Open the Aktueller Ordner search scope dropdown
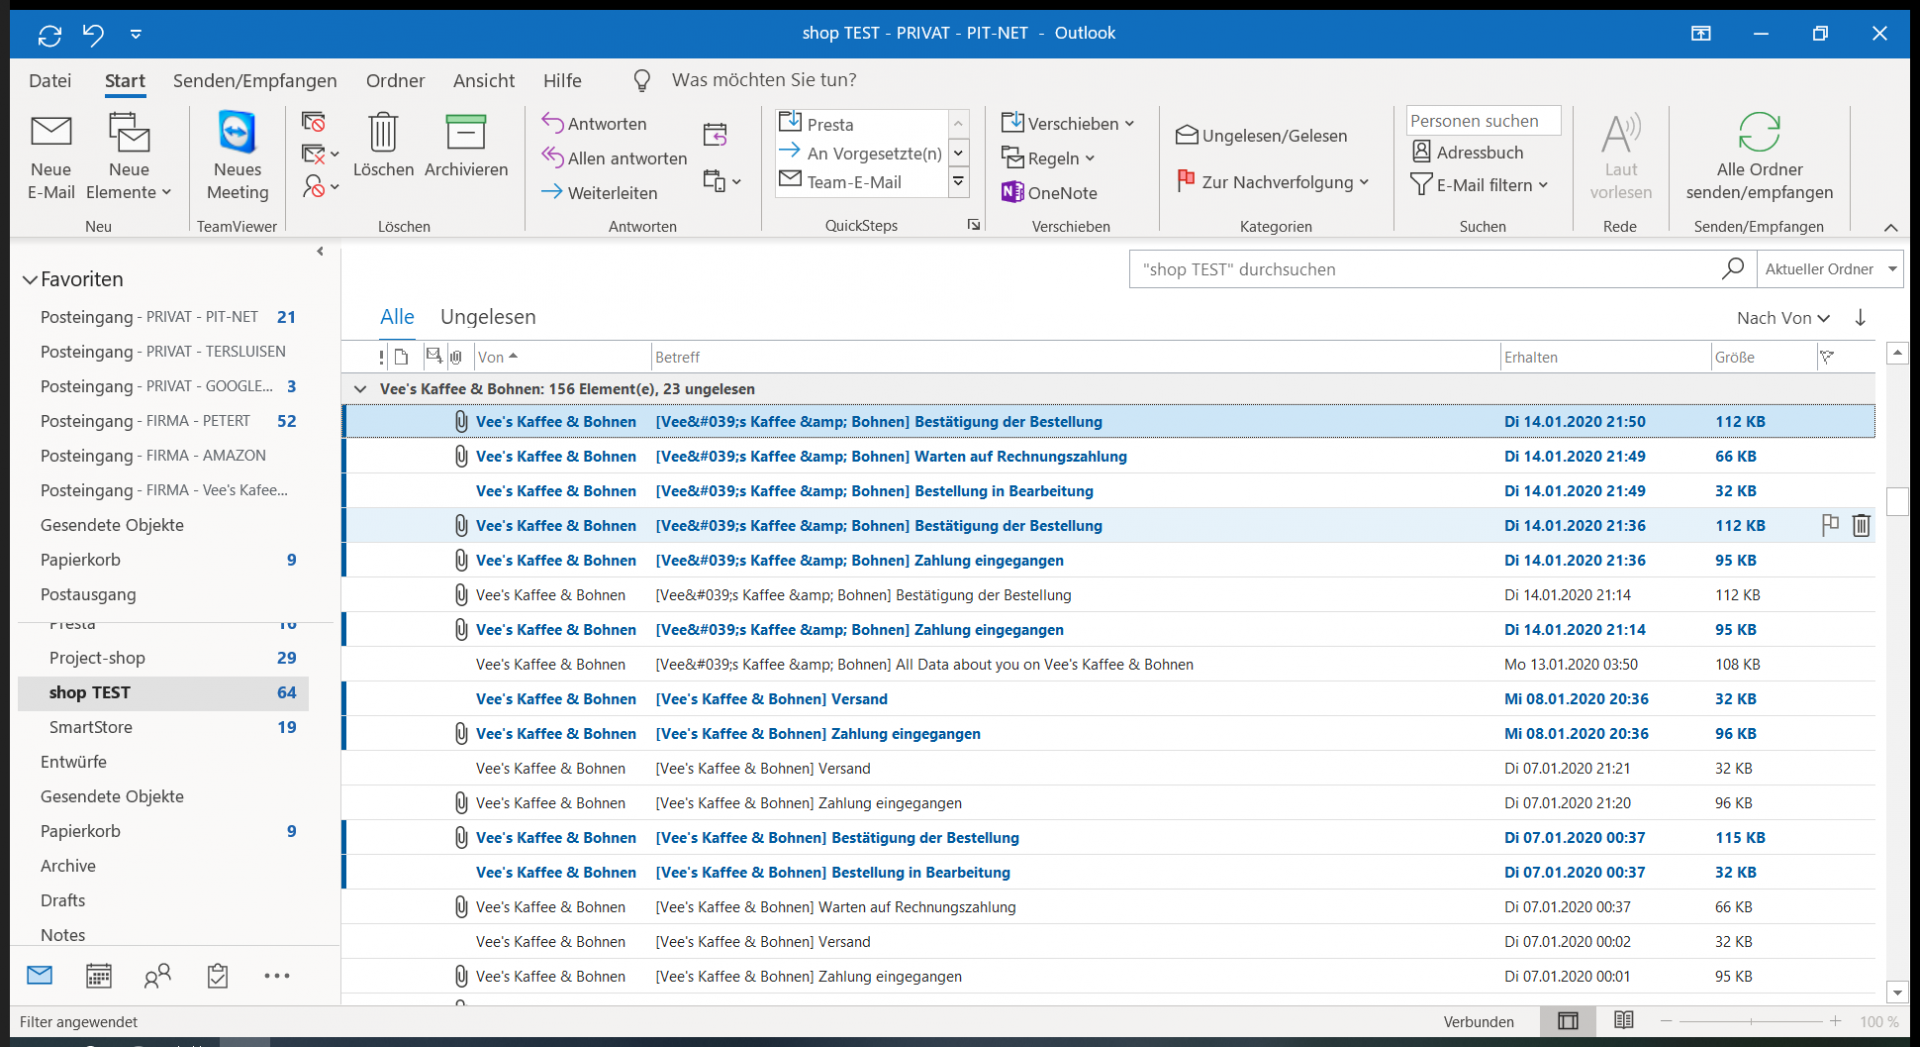Viewport: 1920px width, 1047px height. click(x=1892, y=269)
